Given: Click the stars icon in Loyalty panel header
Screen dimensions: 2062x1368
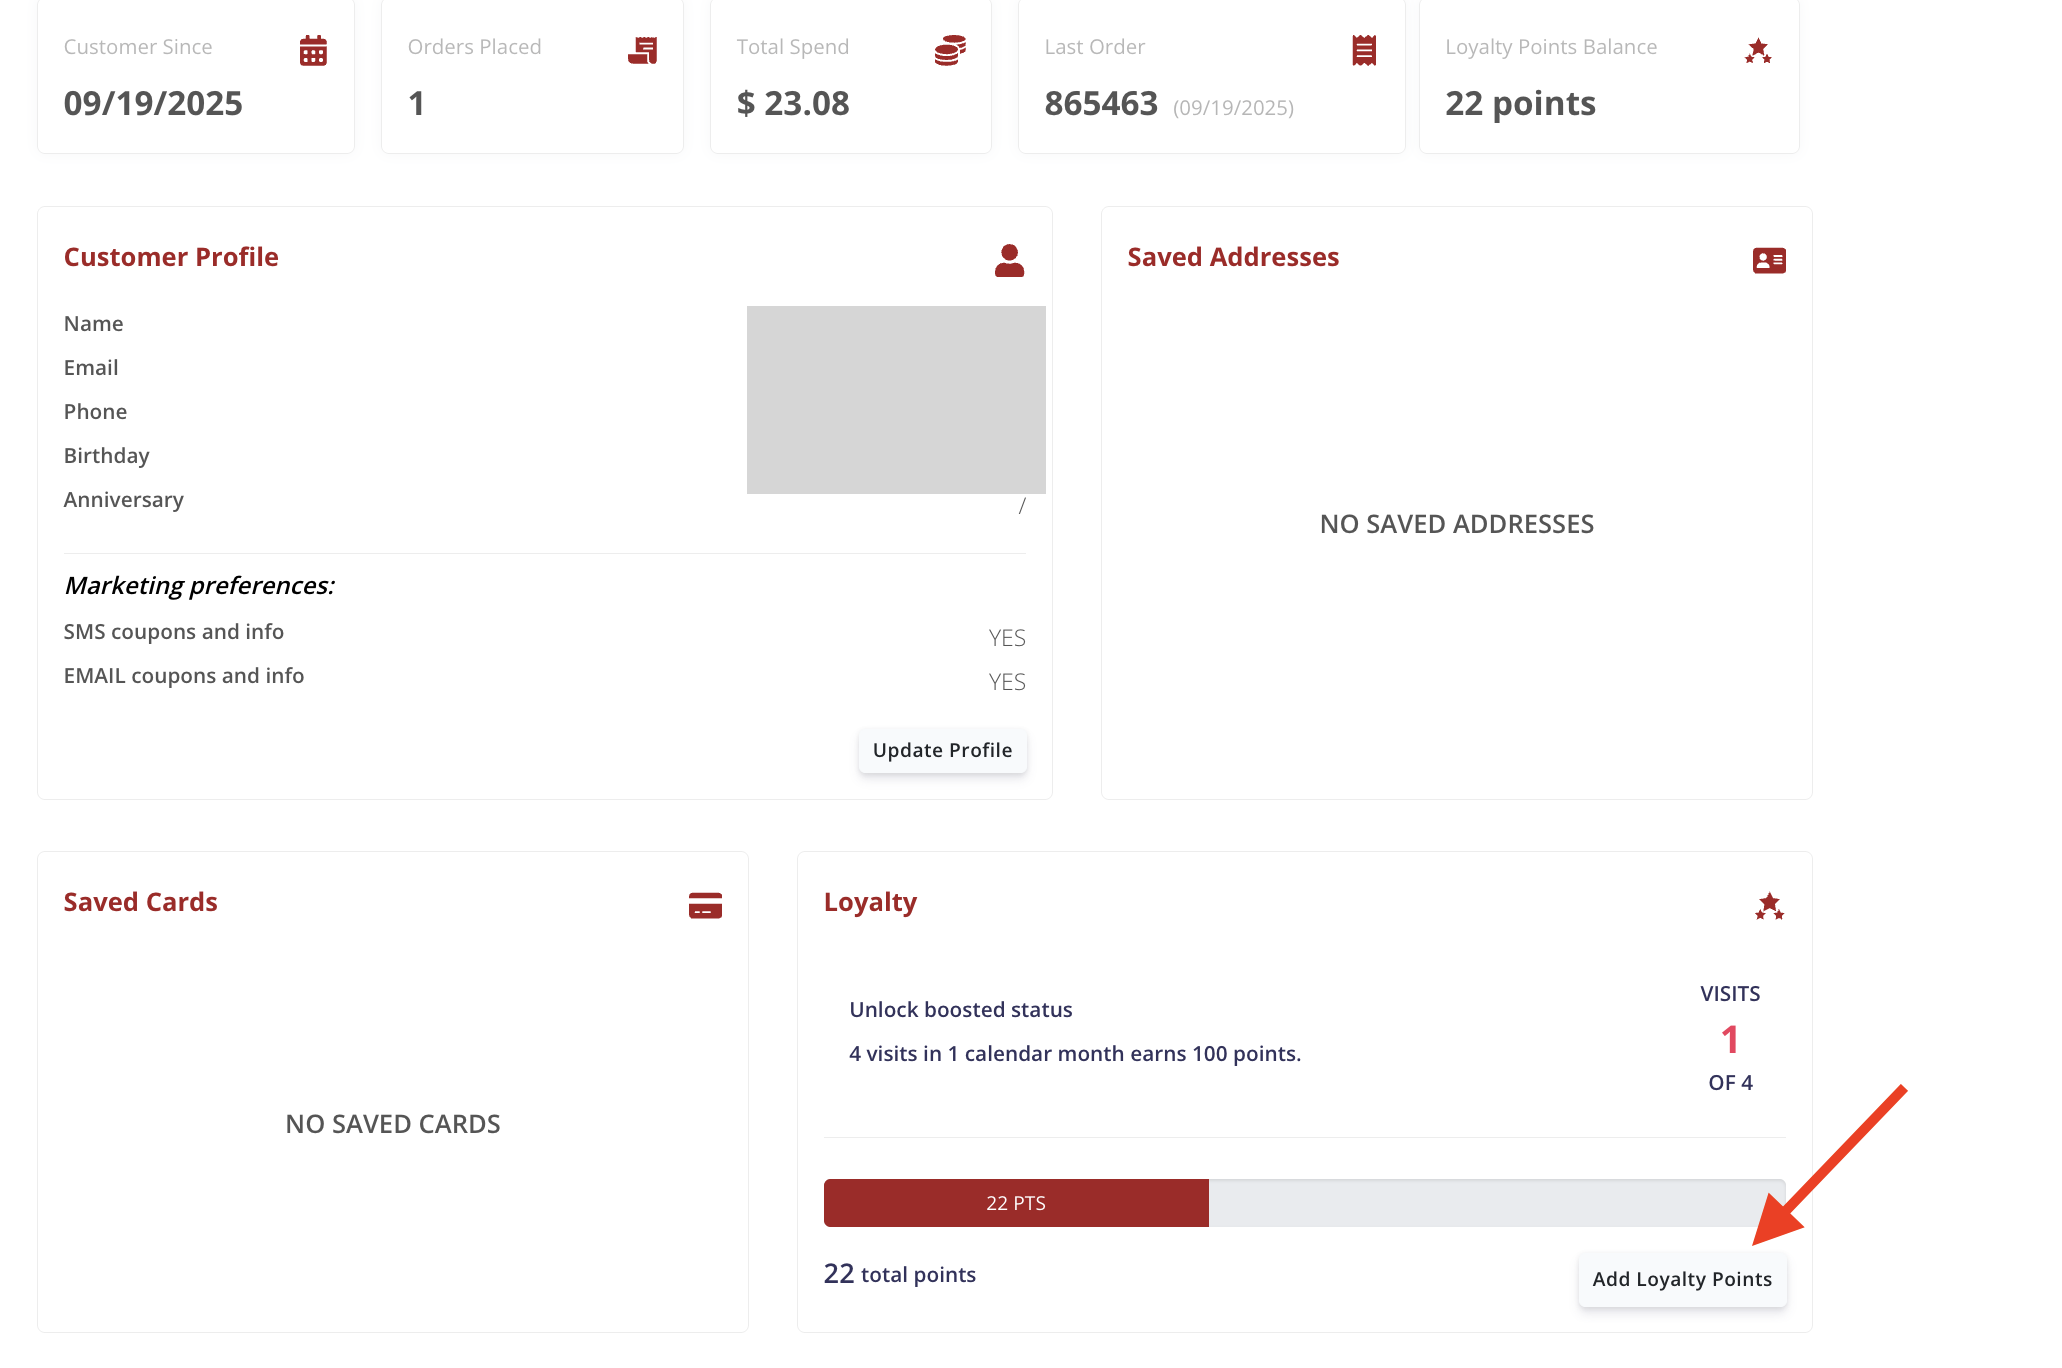Looking at the screenshot, I should [x=1769, y=907].
